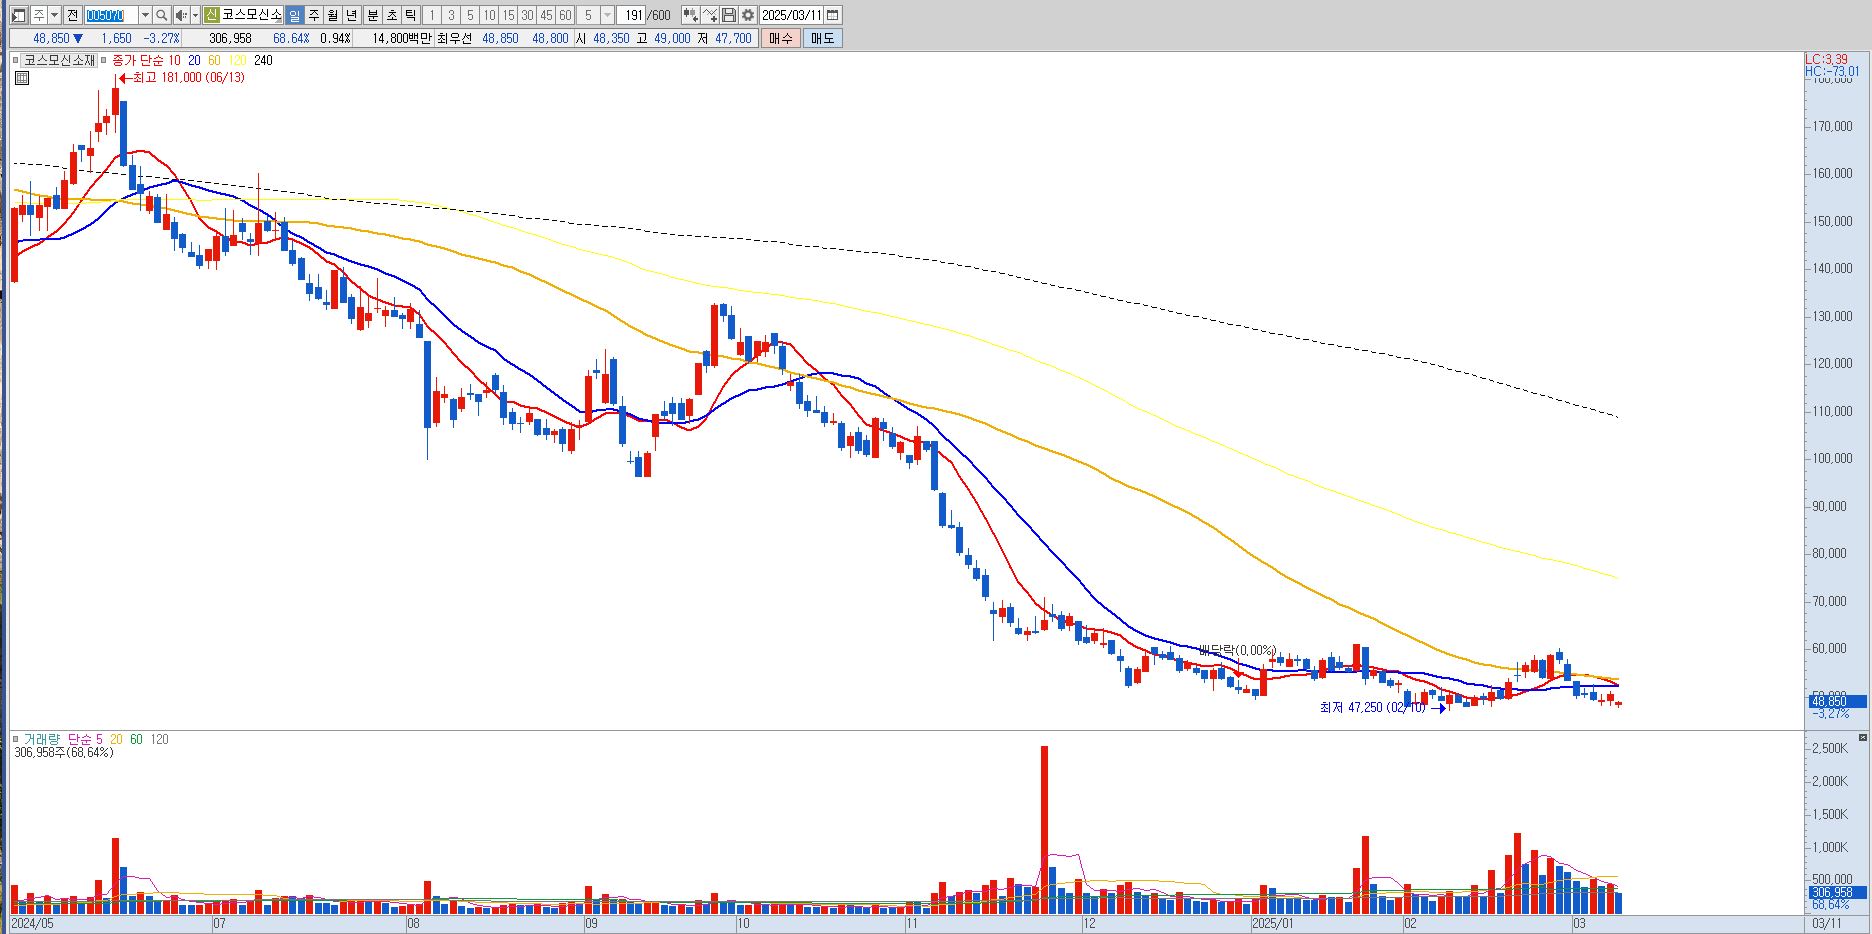Image resolution: width=1872 pixels, height=934 pixels.
Task: Click the blue 20 moving average label
Action: point(194,60)
